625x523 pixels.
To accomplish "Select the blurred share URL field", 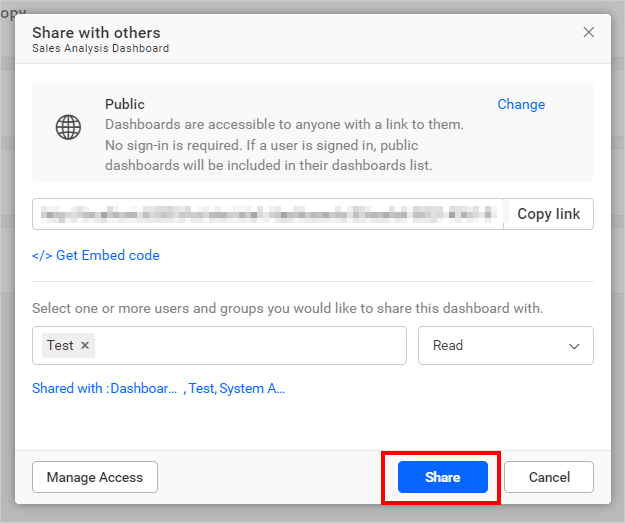I will coord(267,214).
